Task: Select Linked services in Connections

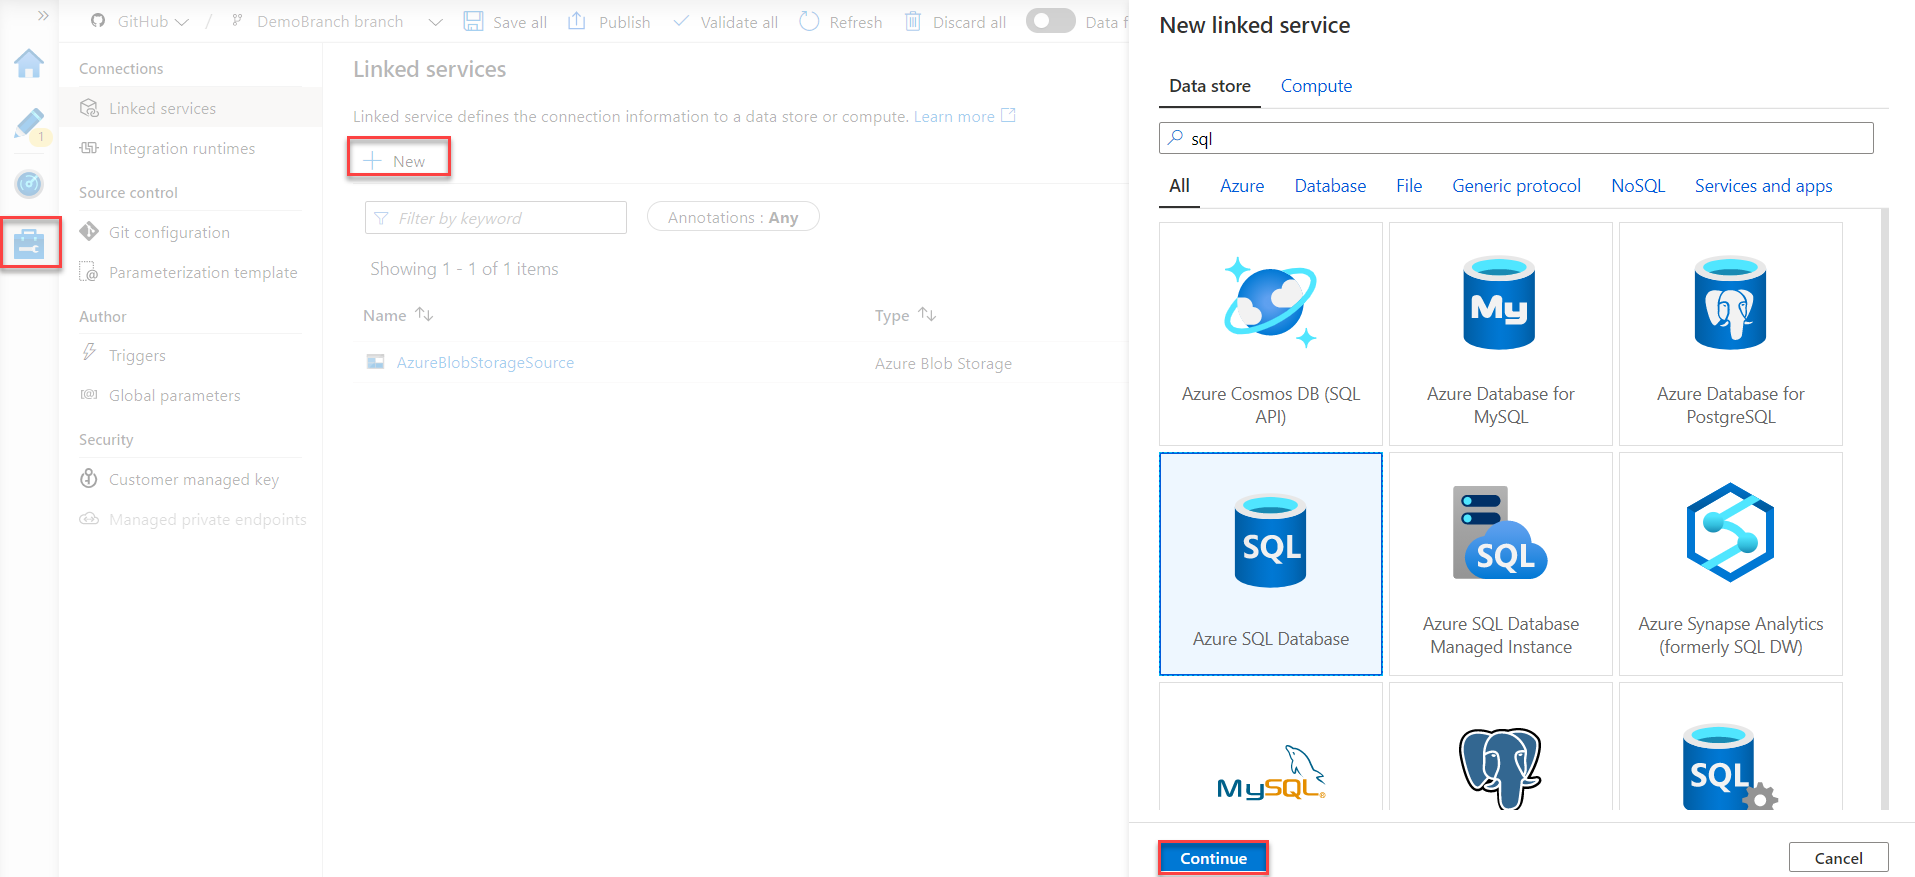Action: pos(190,108)
